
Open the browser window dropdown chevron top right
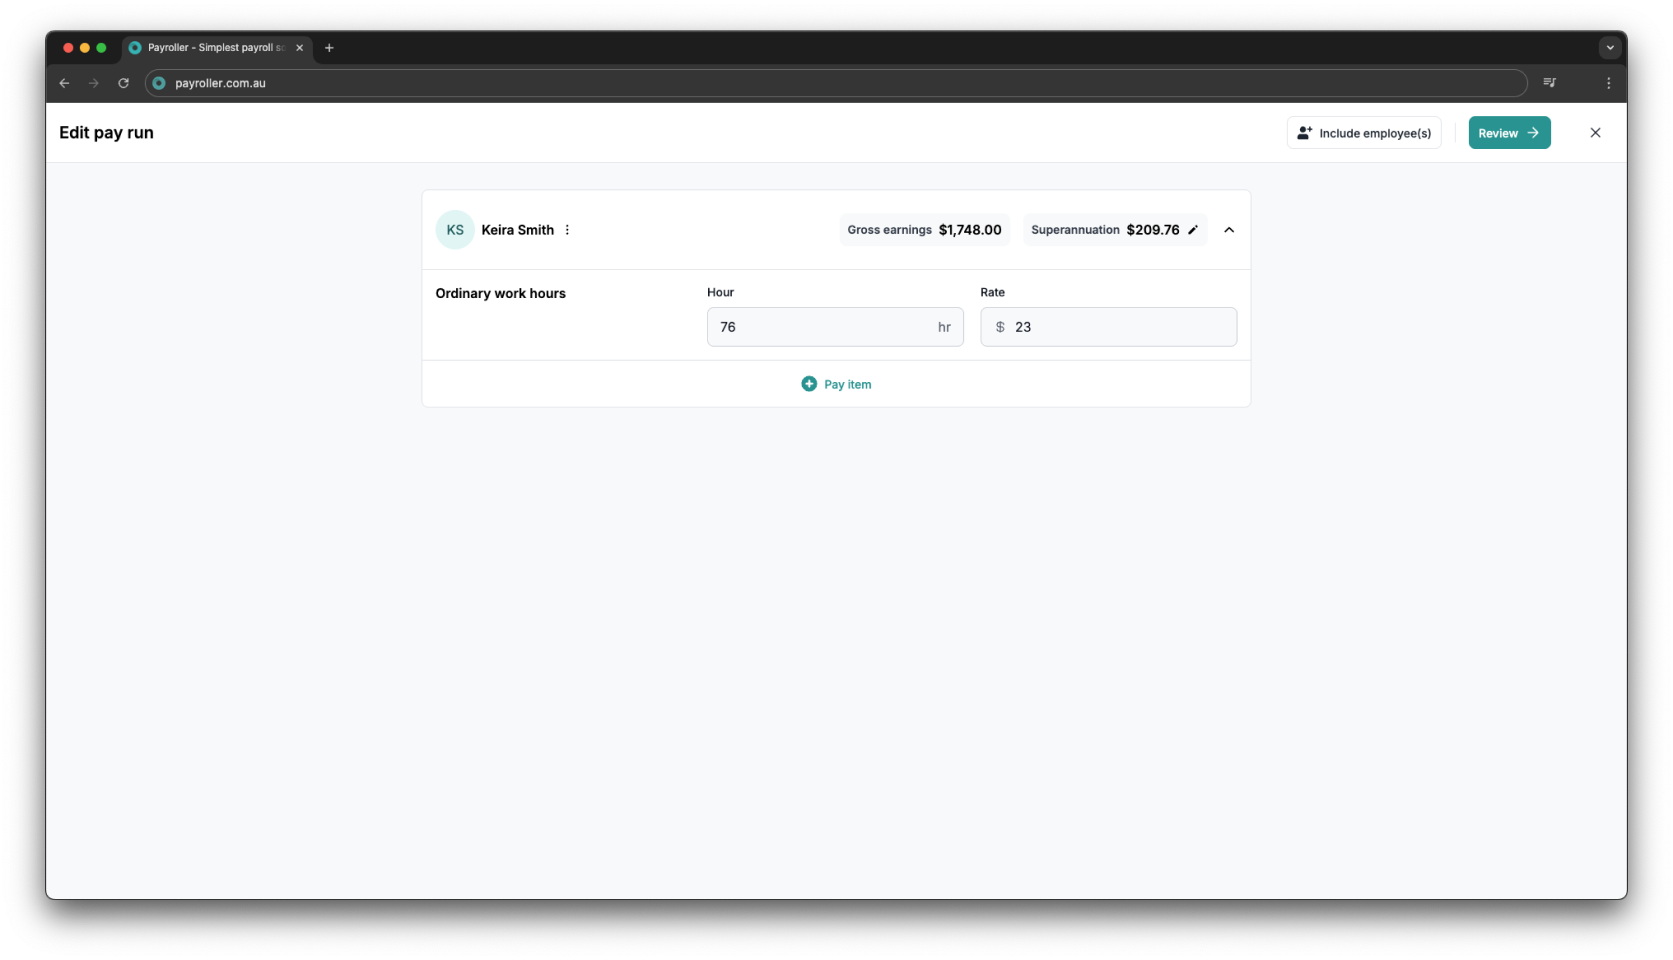point(1609,47)
